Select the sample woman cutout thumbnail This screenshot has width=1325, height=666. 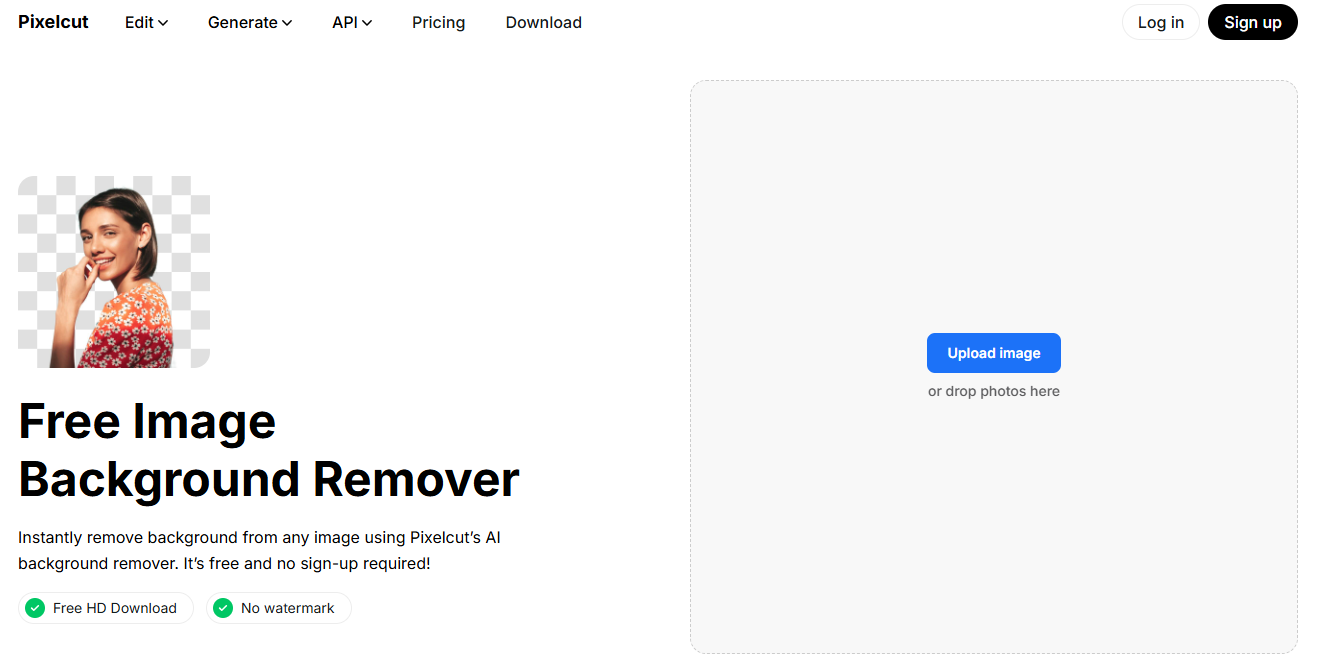[x=114, y=272]
